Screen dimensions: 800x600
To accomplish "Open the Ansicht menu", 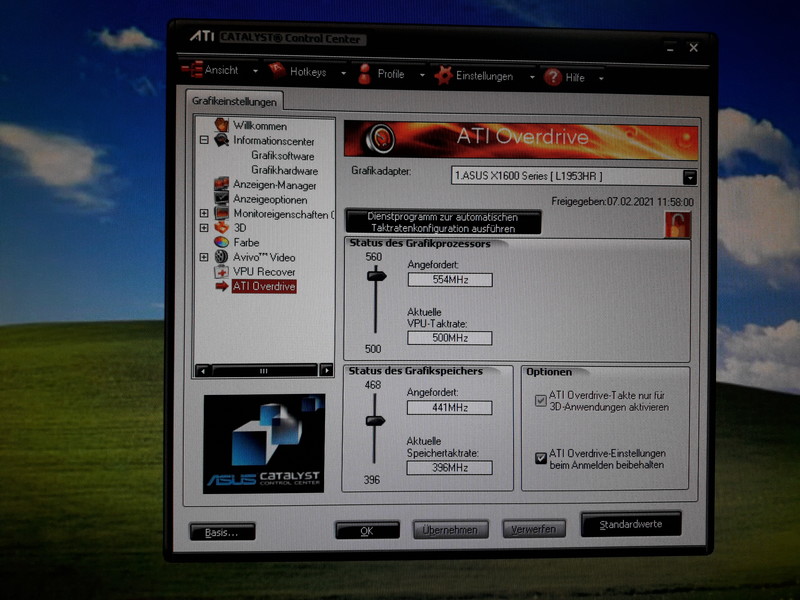I will tap(220, 70).
